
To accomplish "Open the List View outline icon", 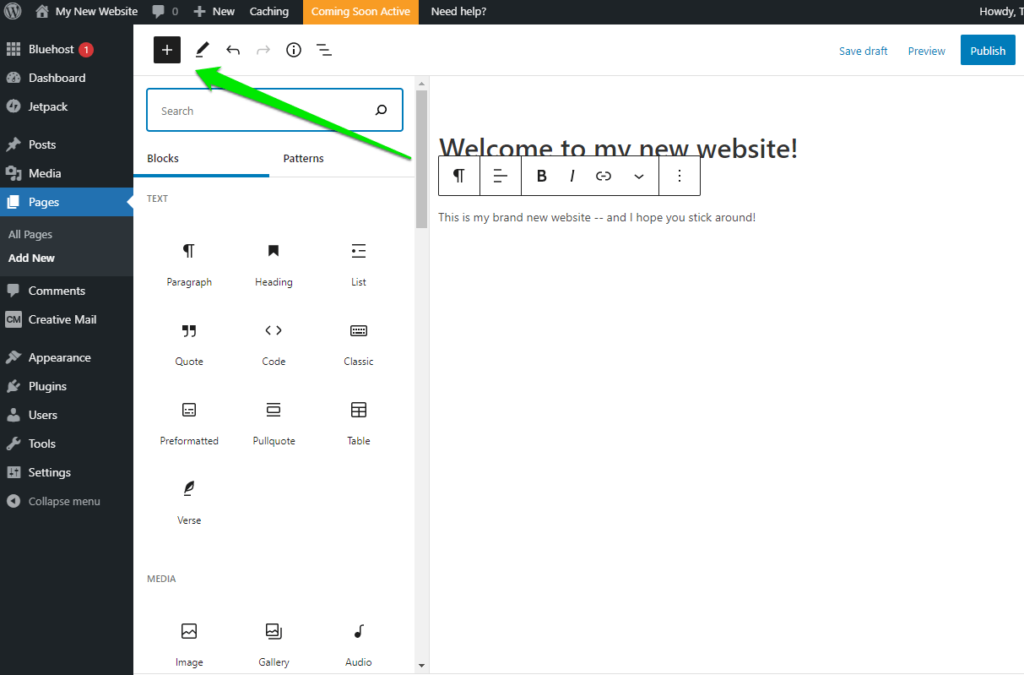I will [324, 50].
